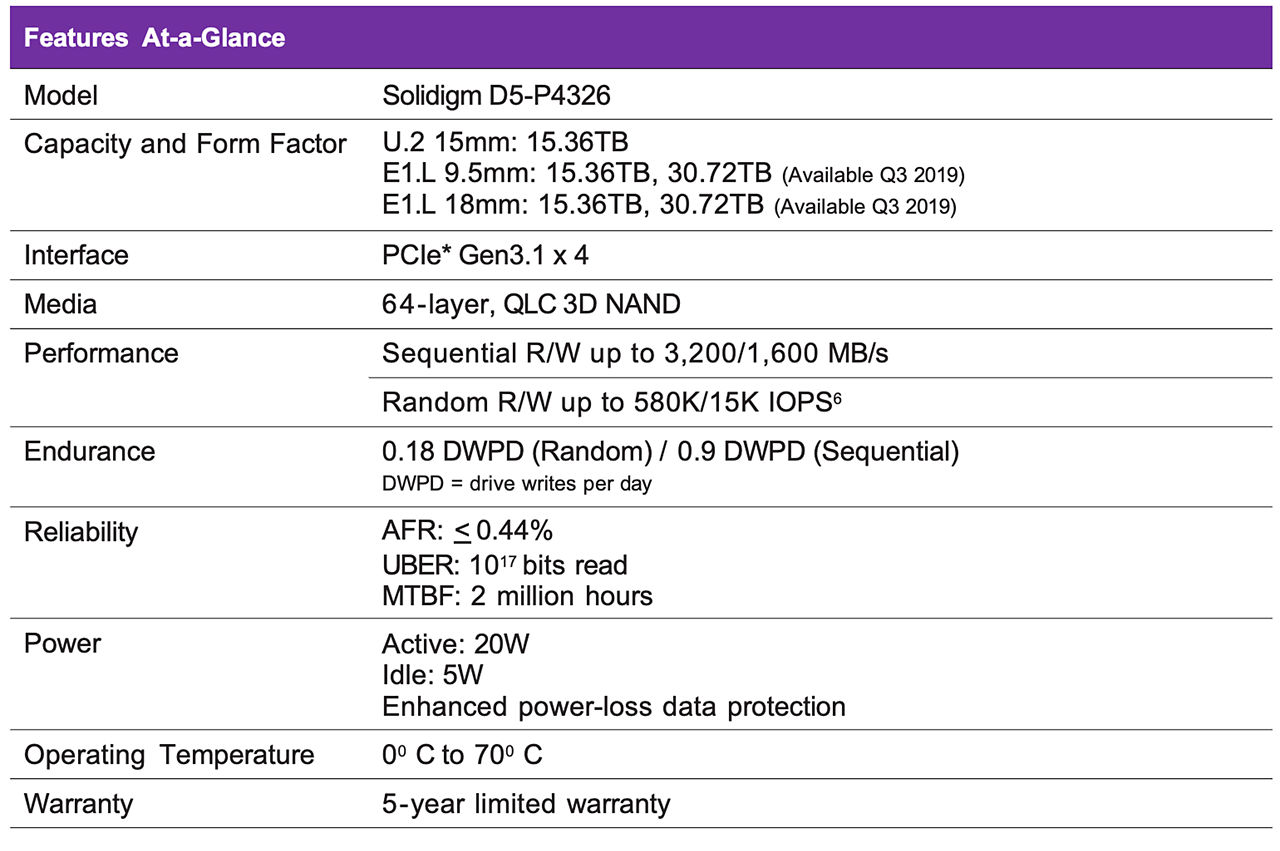Viewport: 1280px width, 851px height.
Task: Click the MTBF: 2 million hours line
Action: pos(517,596)
